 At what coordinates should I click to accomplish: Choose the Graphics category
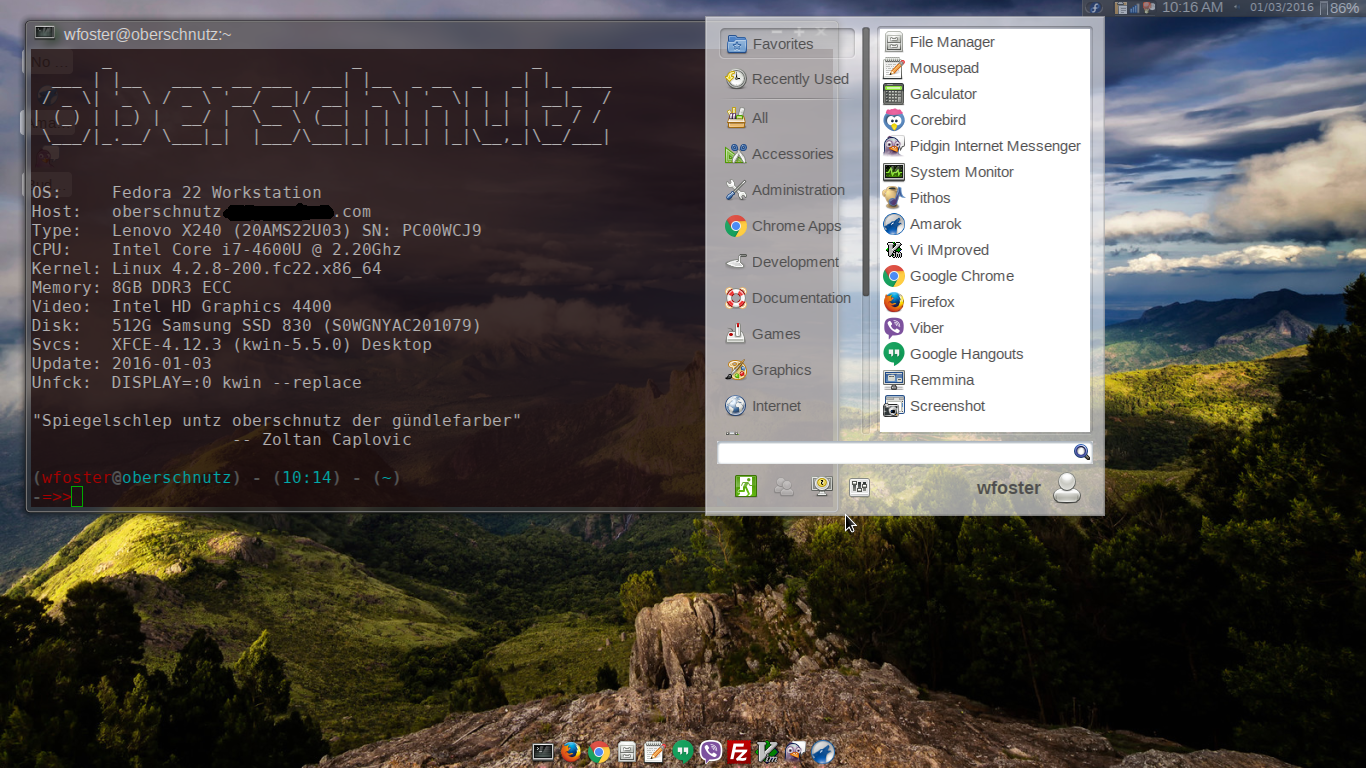(x=781, y=370)
